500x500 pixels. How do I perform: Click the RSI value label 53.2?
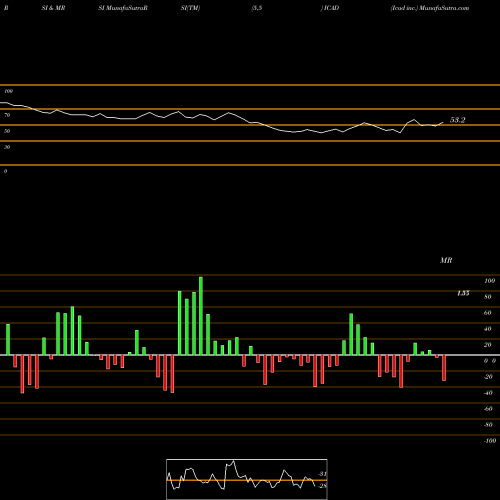(457, 120)
